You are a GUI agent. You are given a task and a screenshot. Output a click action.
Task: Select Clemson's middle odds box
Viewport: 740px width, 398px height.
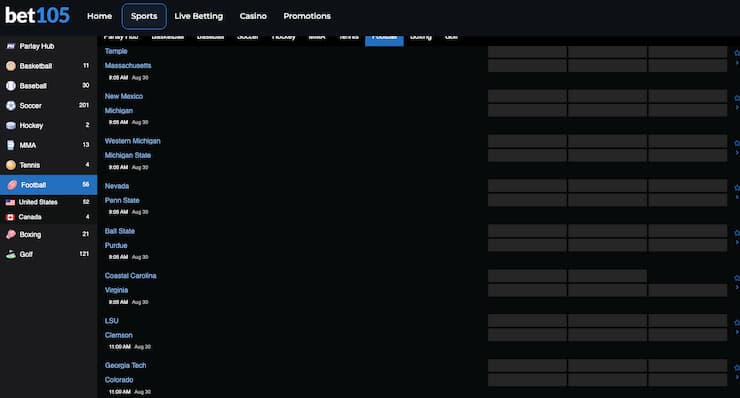607,335
